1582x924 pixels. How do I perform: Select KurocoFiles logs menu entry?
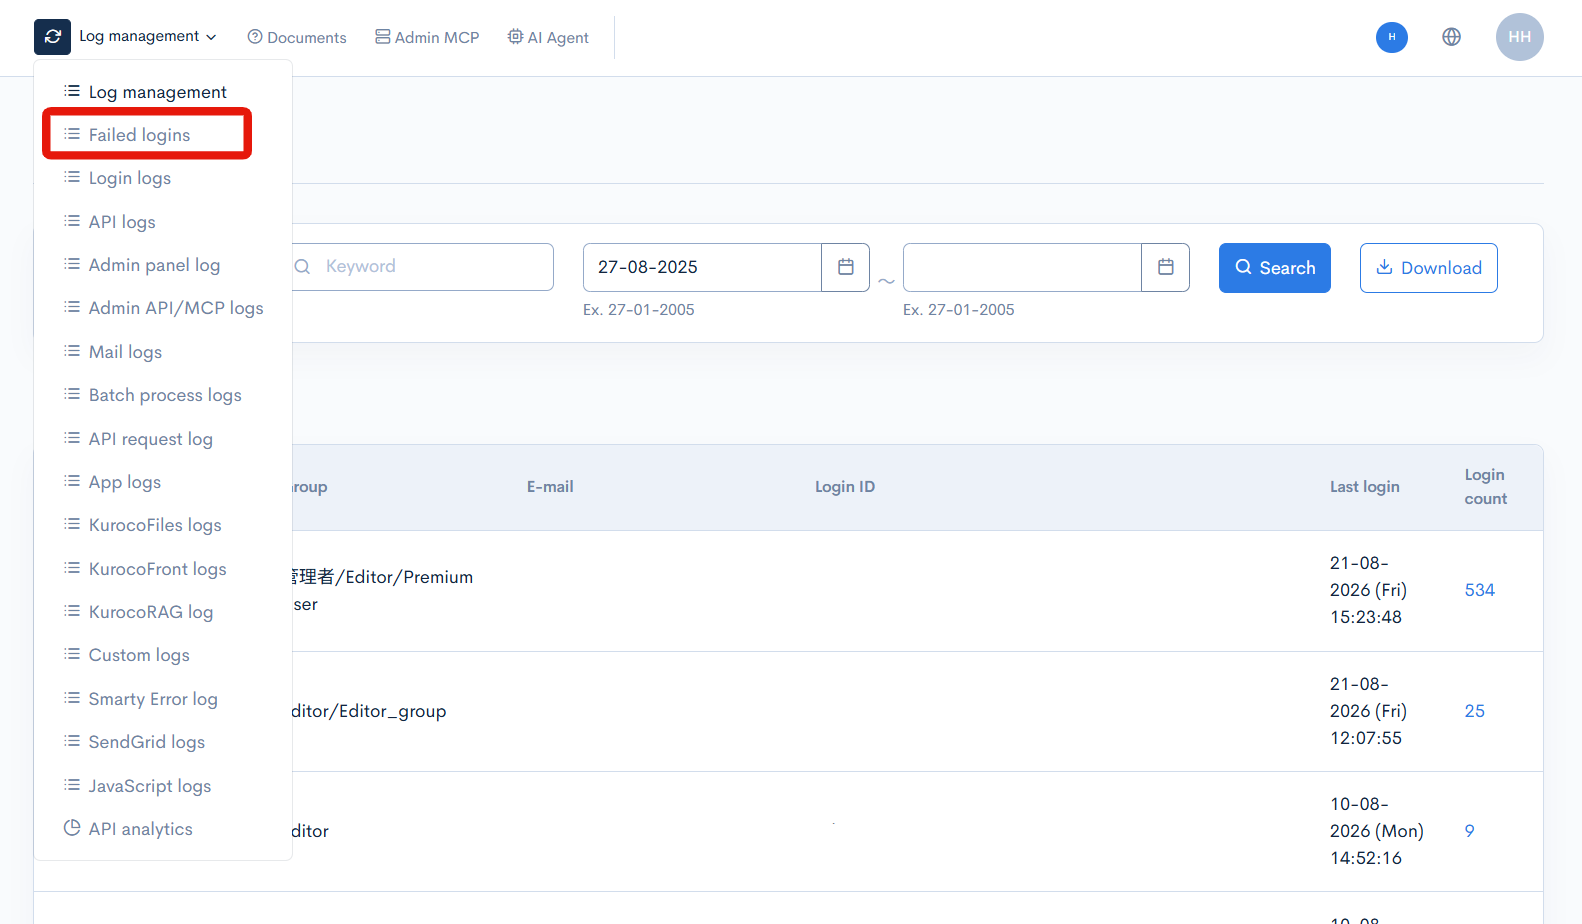[143, 525]
